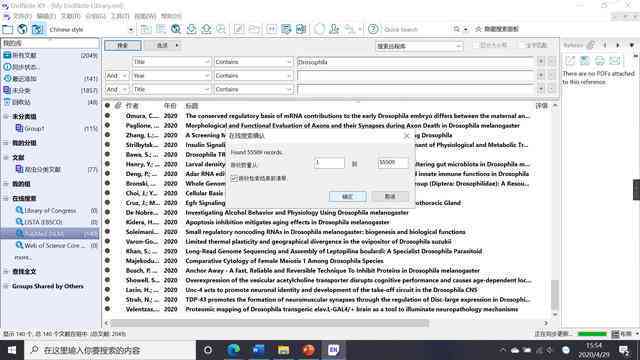The image size is (640, 360).
Task: Select Integrated Library and Online Search Mode
Action: [x=38, y=29]
